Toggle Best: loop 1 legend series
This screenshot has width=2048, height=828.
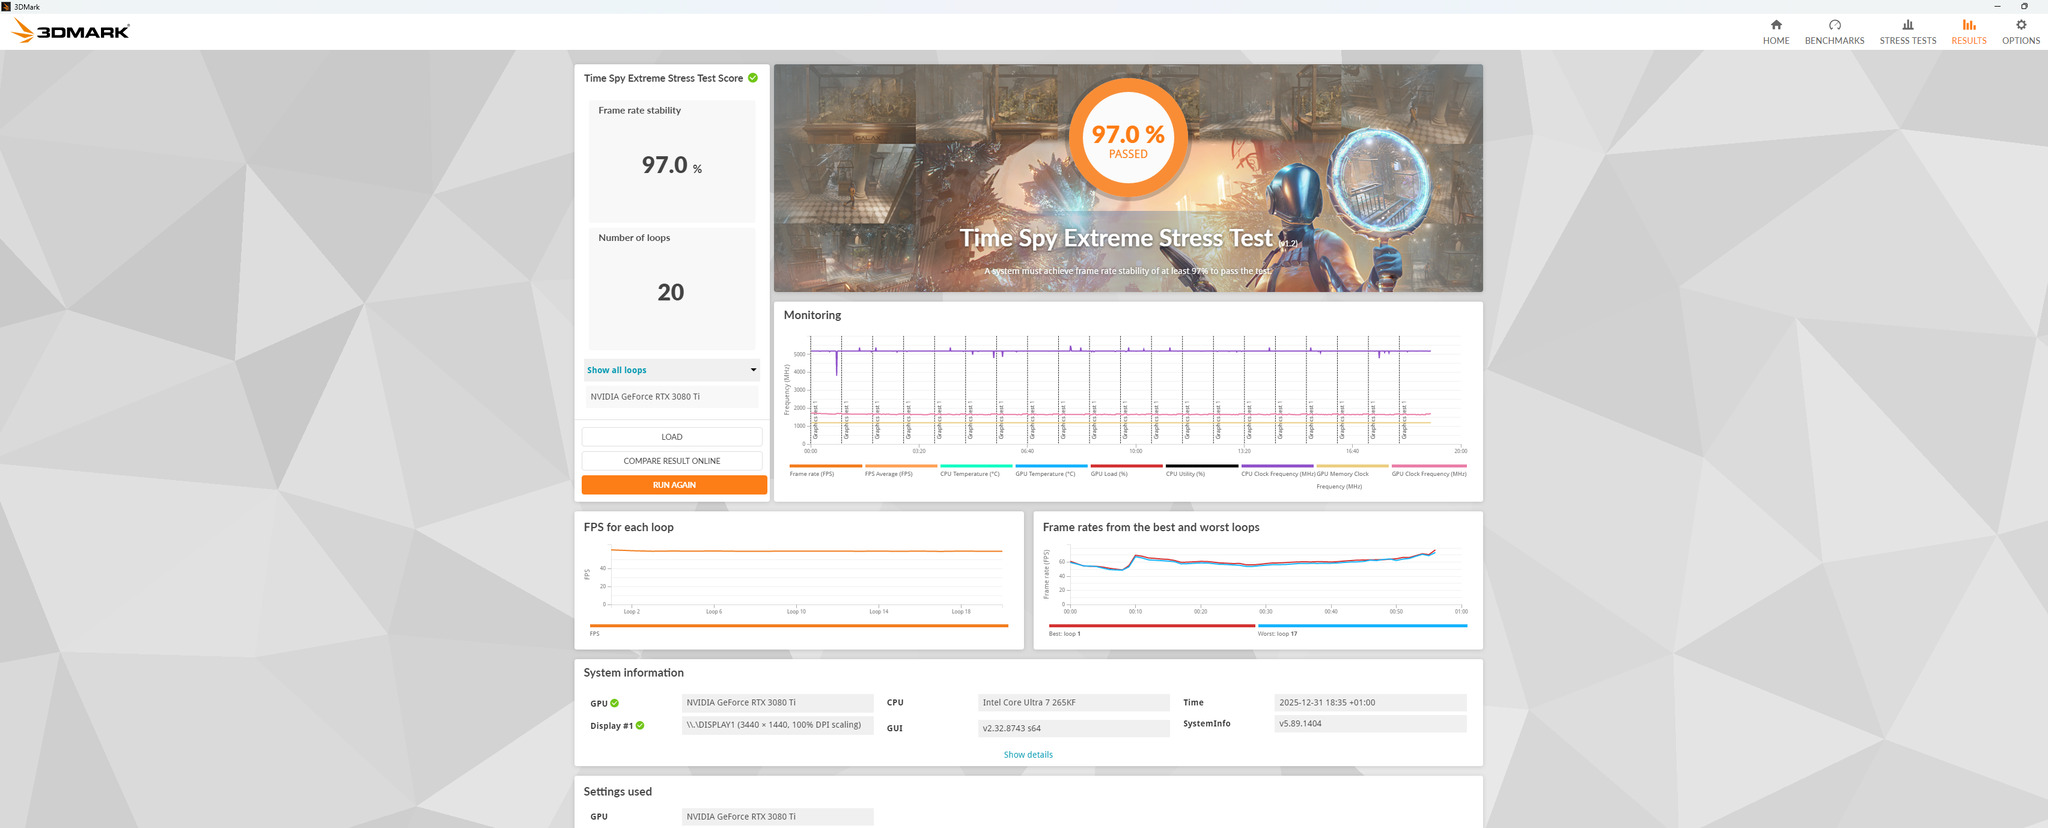click(x=1151, y=629)
